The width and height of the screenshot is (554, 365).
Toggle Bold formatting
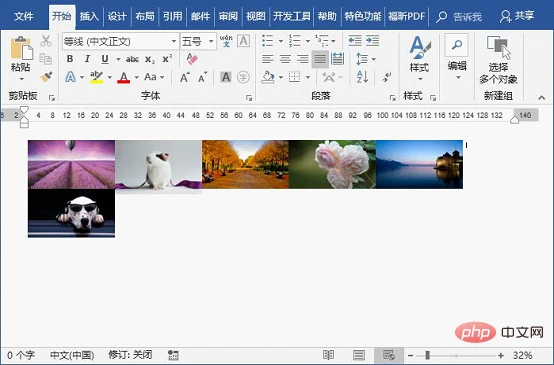pos(70,59)
